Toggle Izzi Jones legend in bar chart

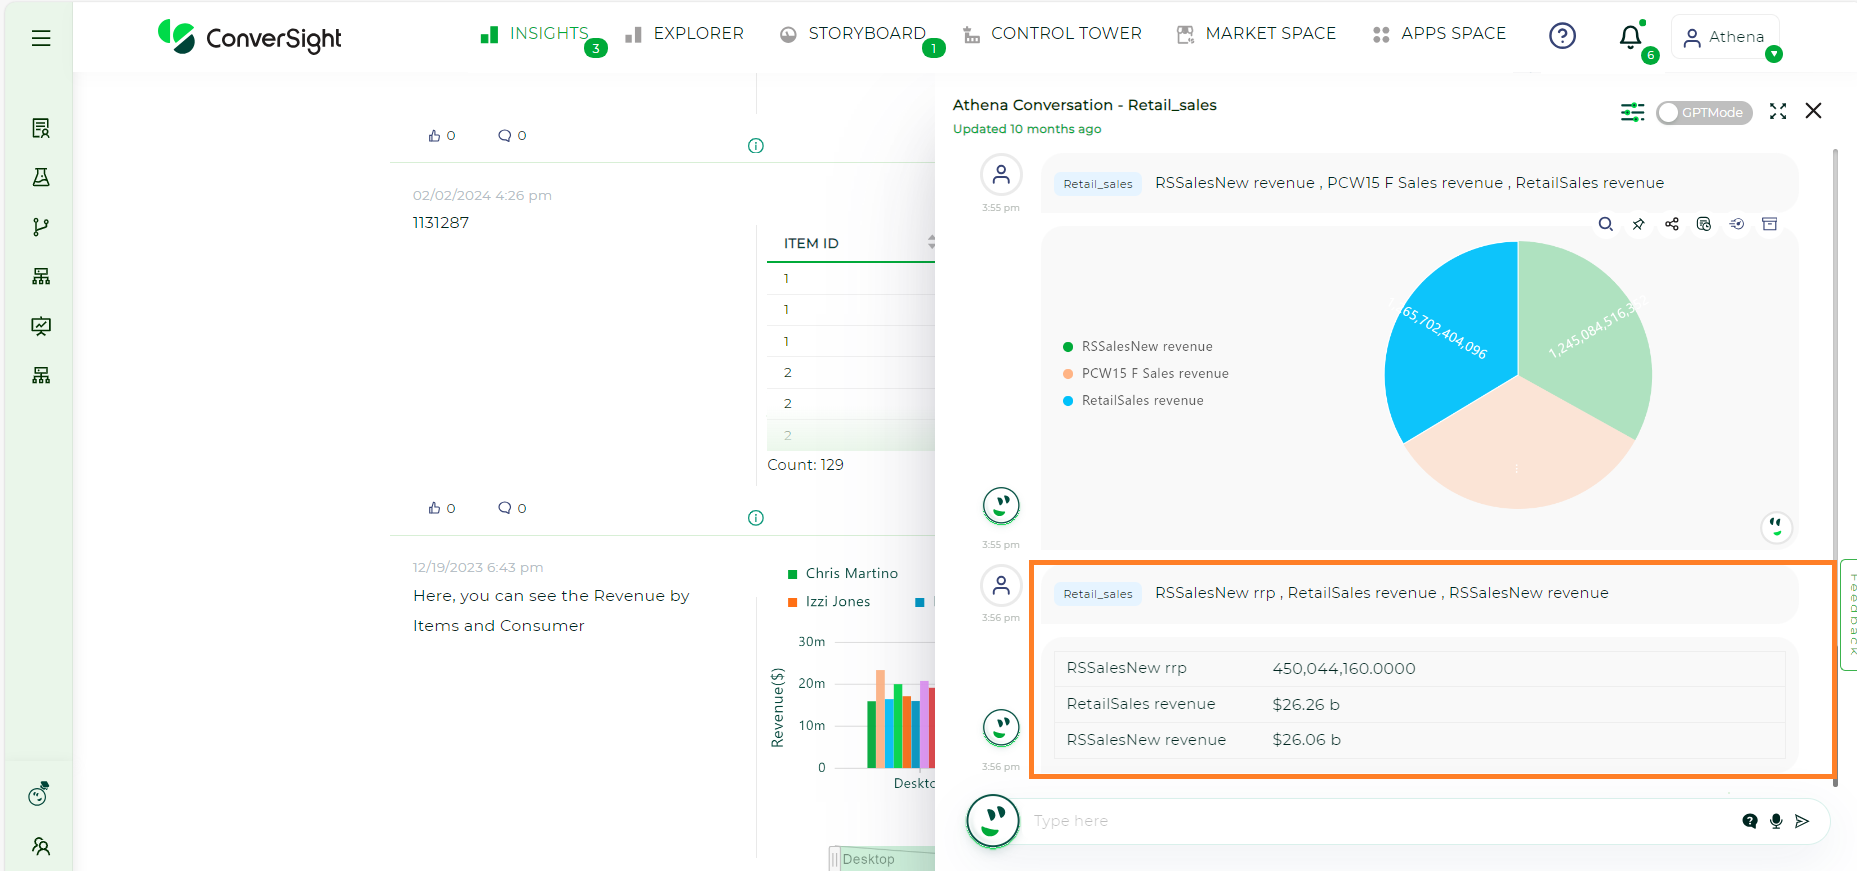pos(829,601)
